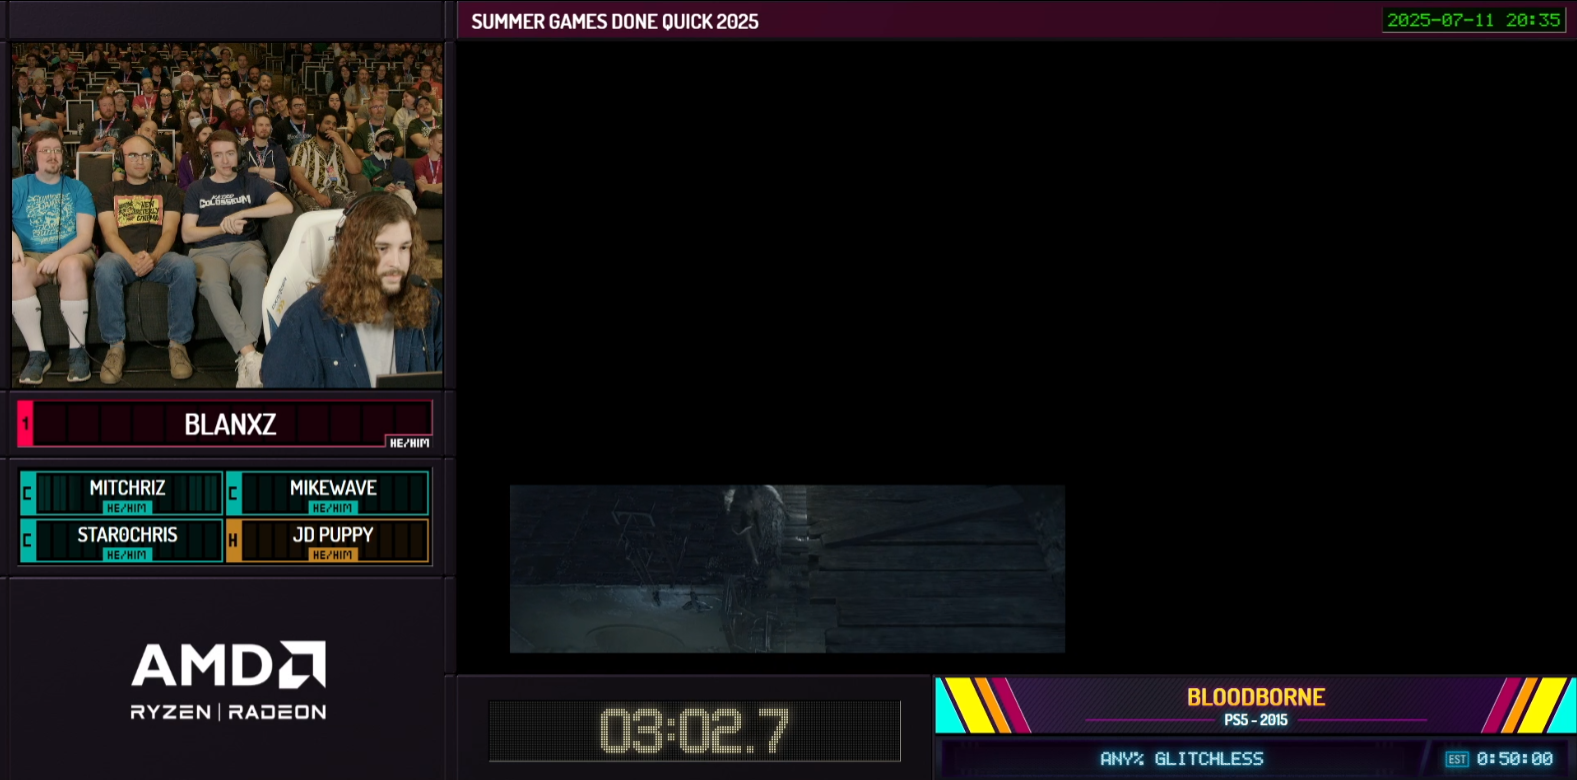Click the C commentator badge beside STAR0CHRIS
The height and width of the screenshot is (780, 1577).
[x=27, y=541]
